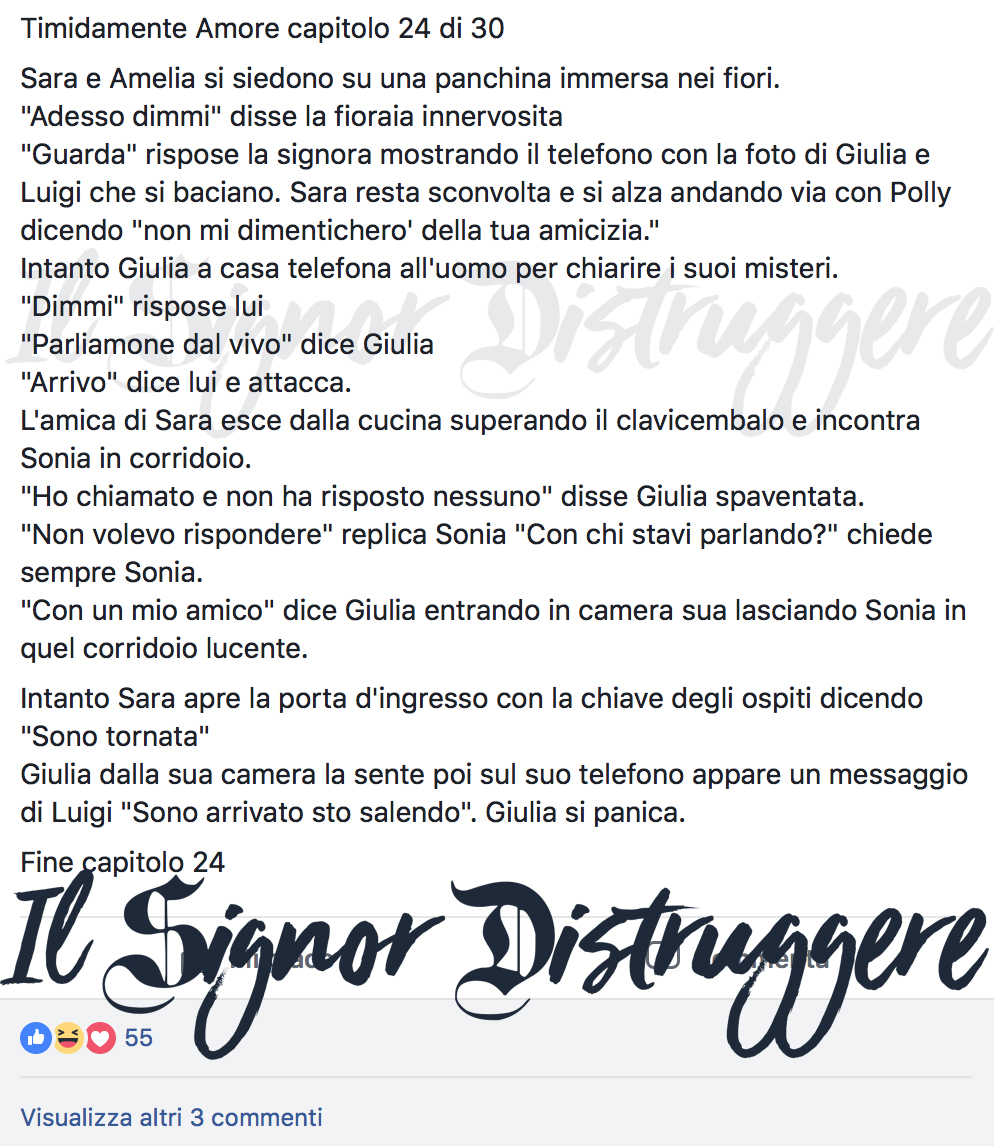Image resolution: width=994 pixels, height=1146 pixels.
Task: Click the comment speech bubble icon
Action: tap(664, 956)
